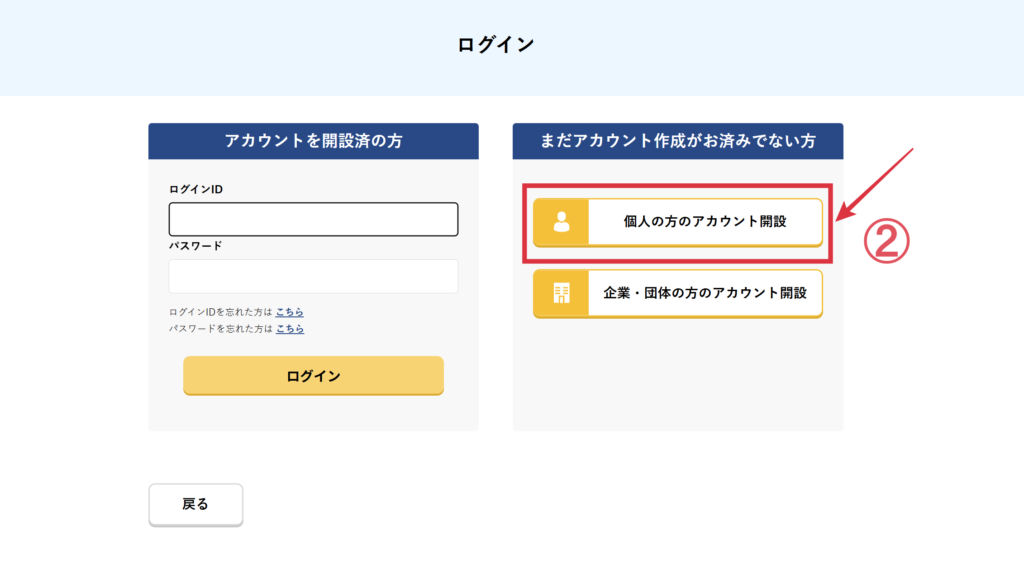Viewport: 1024px width, 579px height.
Task: Open 企業・団体の方のアカウント開設
Action: click(x=678, y=294)
